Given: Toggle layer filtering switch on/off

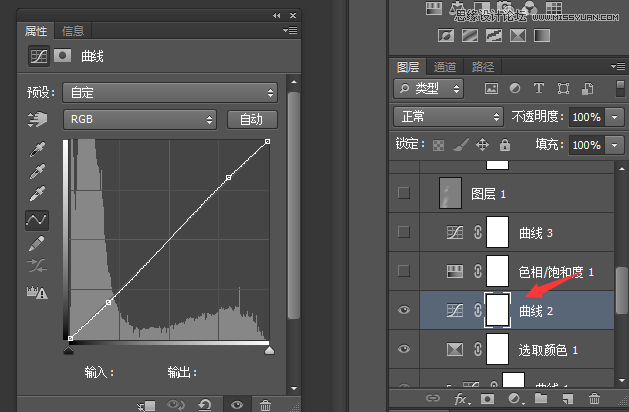Looking at the screenshot, I should coord(620,88).
